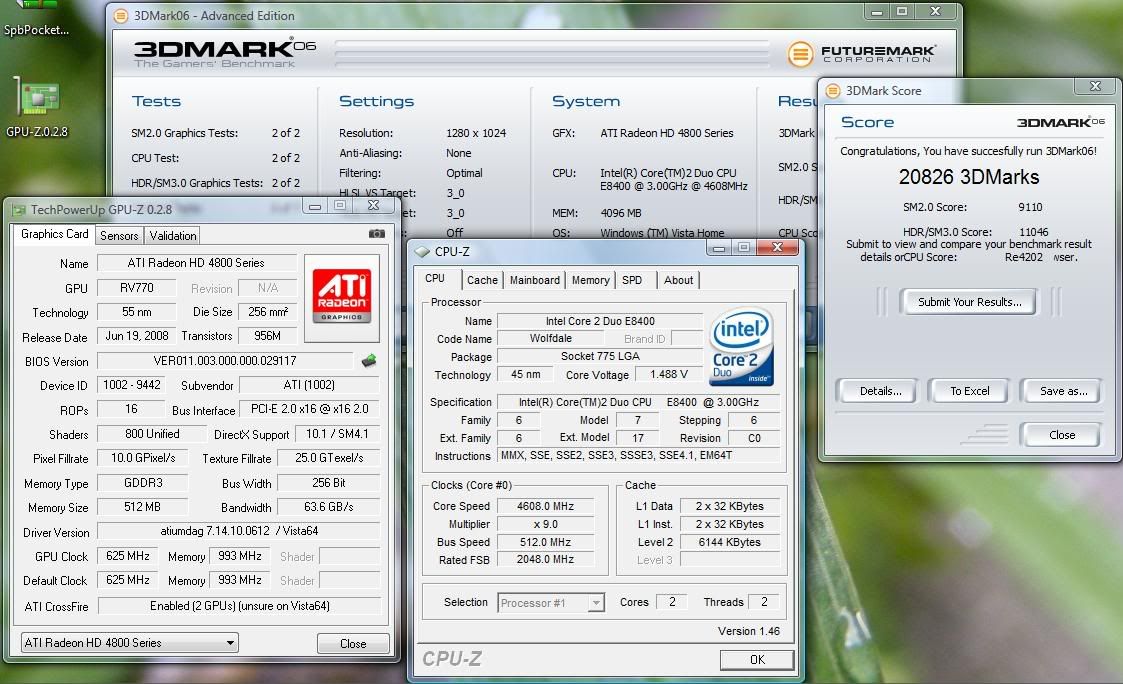Screen dimensions: 1123x684
Task: Click the ATI CrossFire status field
Action: point(239,606)
